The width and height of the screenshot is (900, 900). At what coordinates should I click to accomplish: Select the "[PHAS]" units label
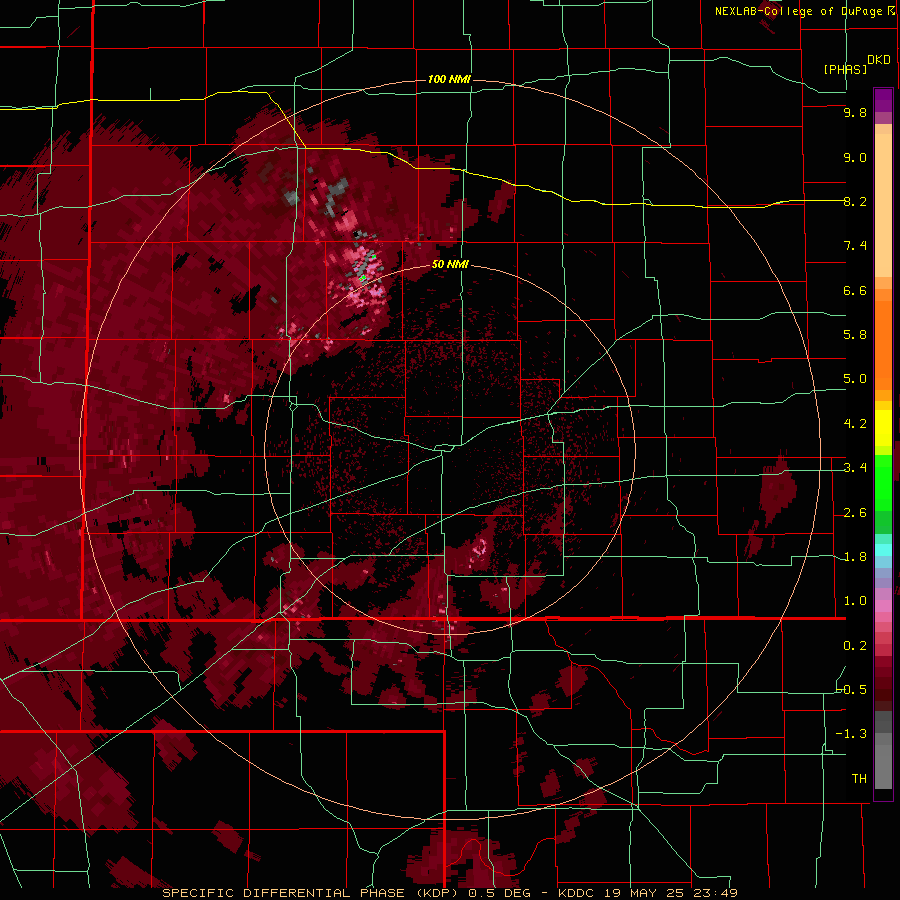point(845,69)
